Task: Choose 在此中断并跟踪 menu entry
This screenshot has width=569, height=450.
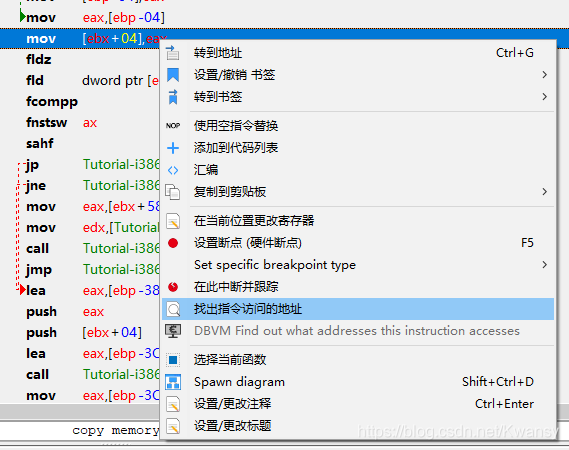Action: coord(358,287)
